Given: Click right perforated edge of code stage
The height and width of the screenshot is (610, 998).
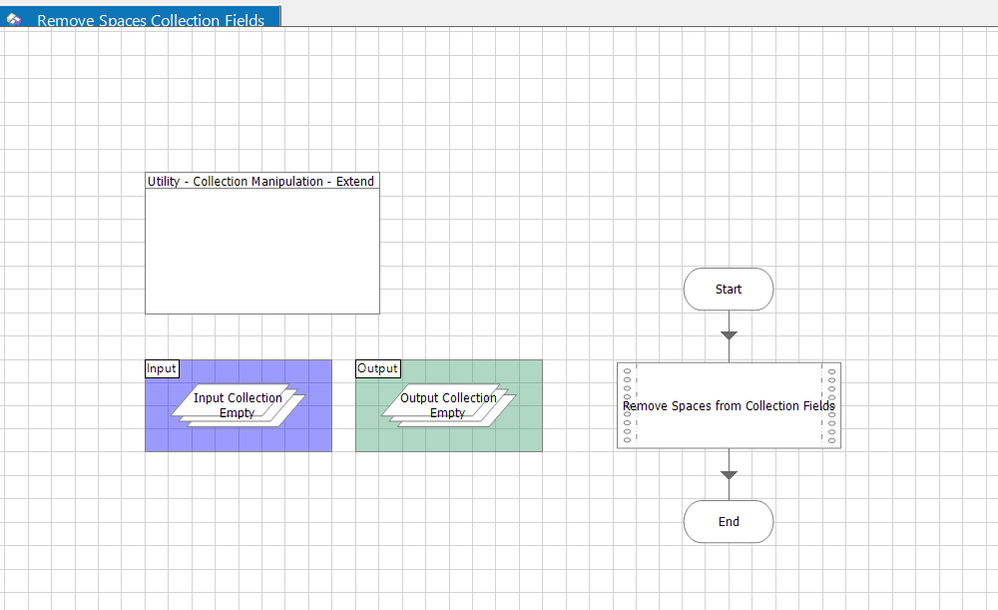Looking at the screenshot, I should click(831, 406).
